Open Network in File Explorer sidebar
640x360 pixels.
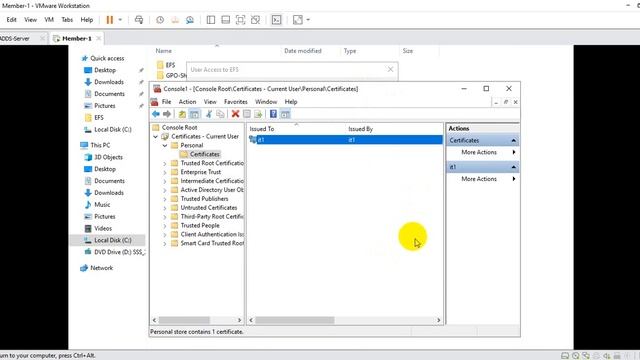(101, 268)
